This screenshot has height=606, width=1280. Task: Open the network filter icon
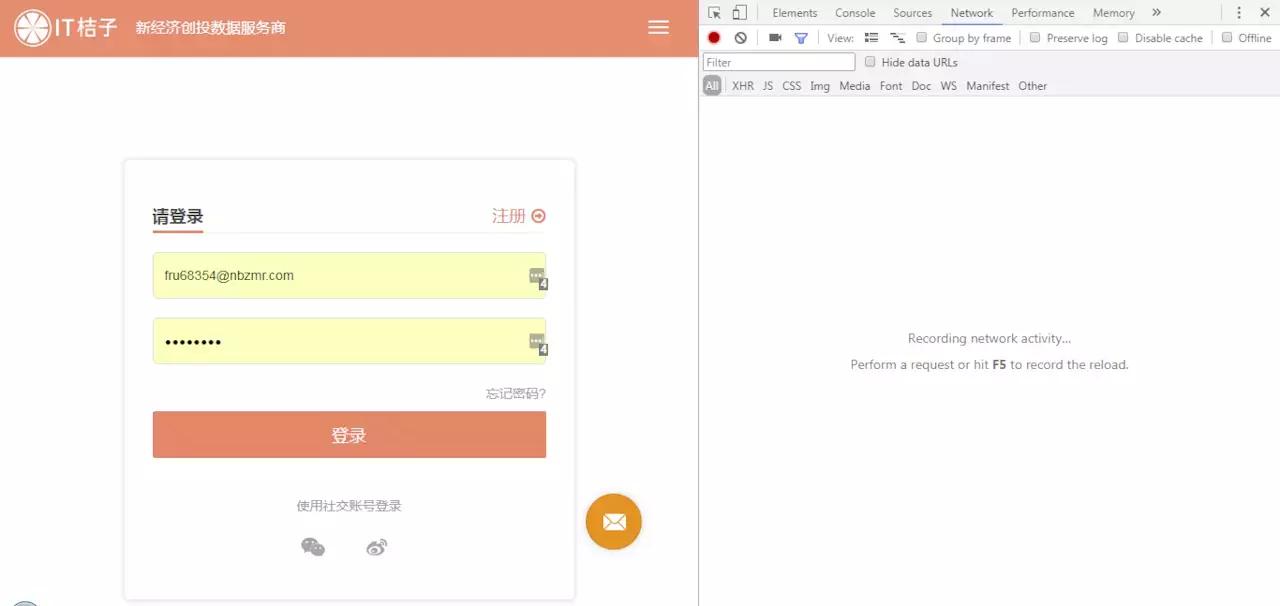pyautogui.click(x=800, y=37)
